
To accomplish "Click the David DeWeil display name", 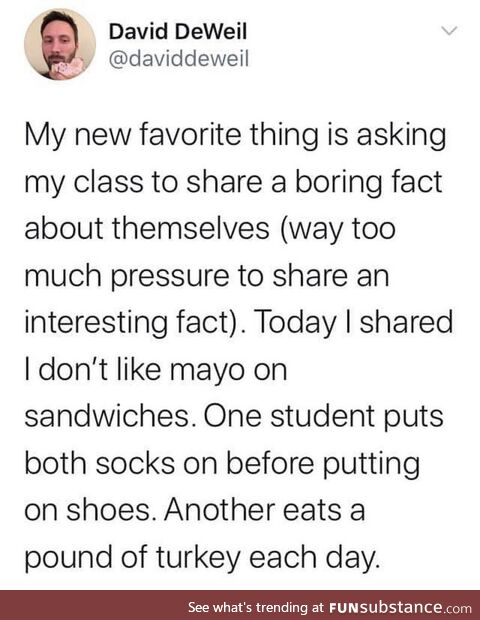I will (x=178, y=32).
